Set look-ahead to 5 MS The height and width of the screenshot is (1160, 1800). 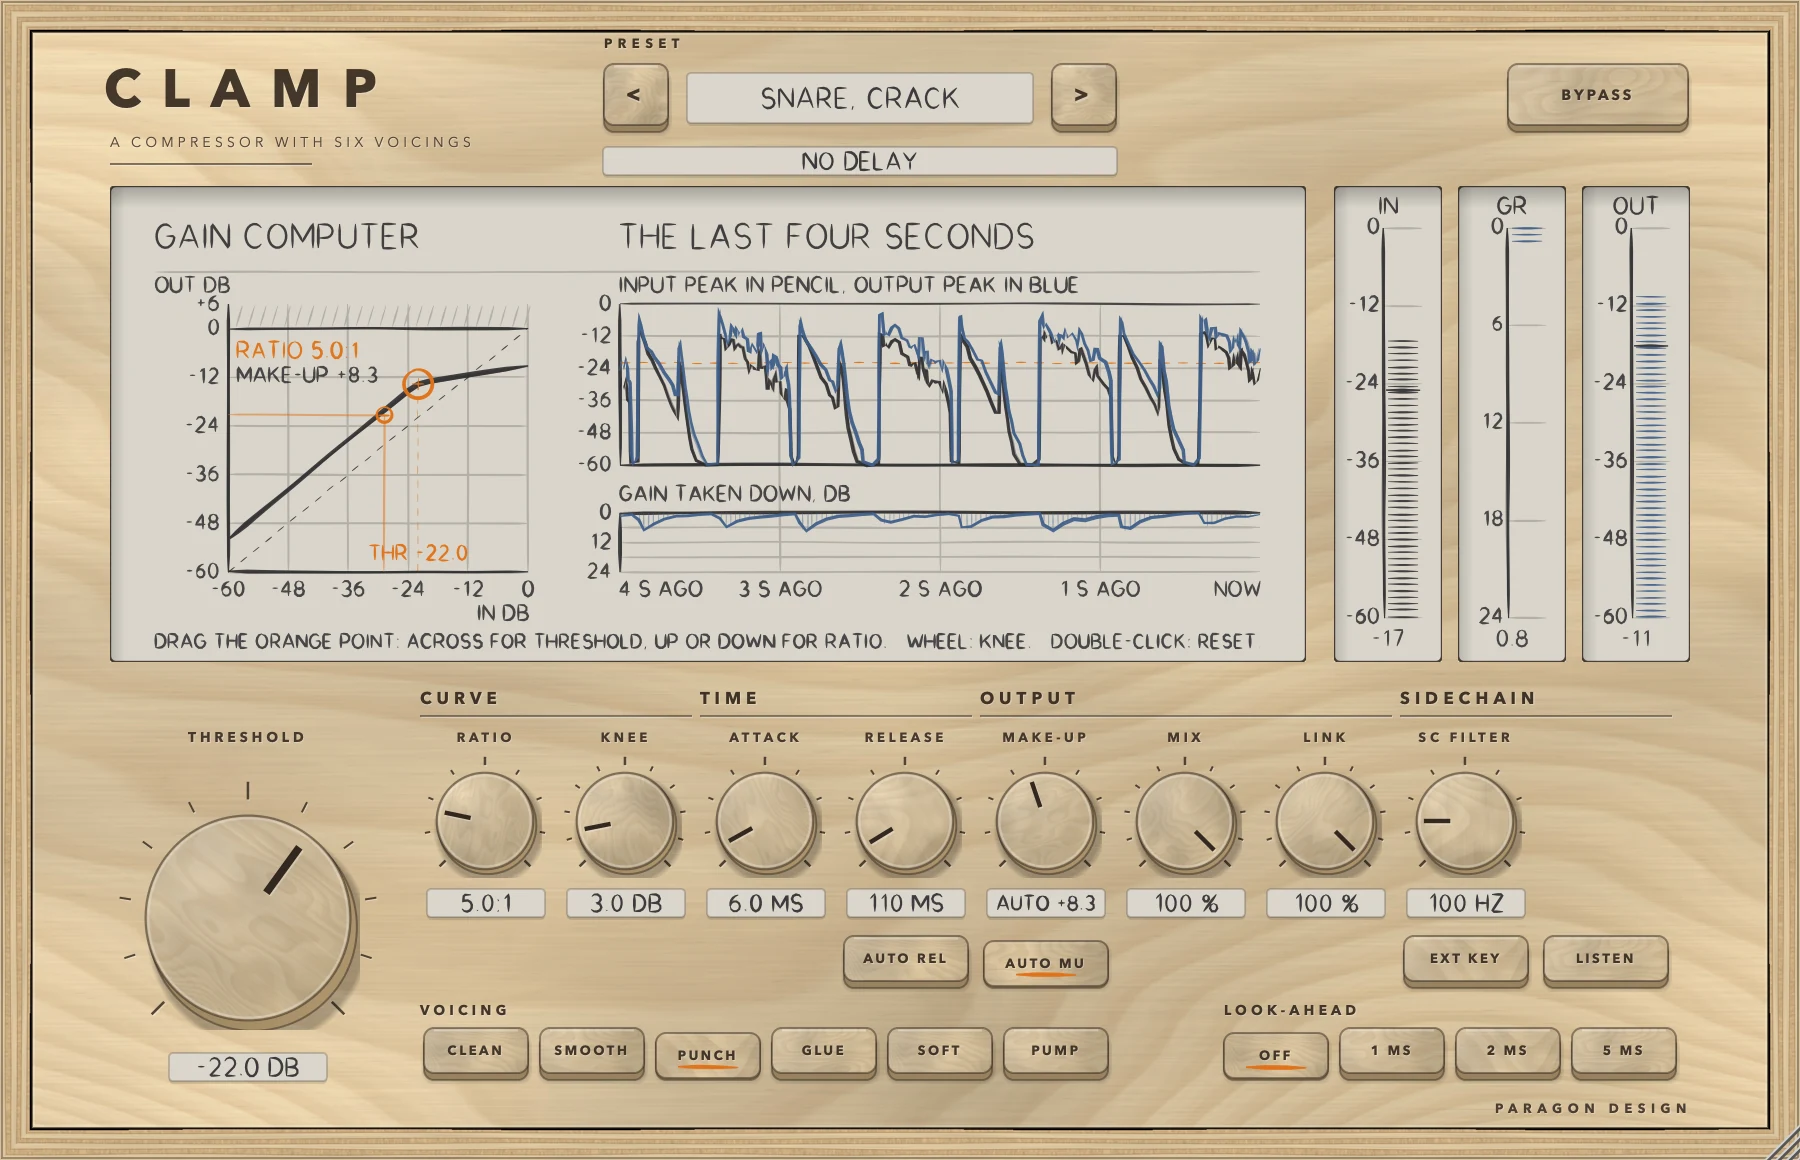pyautogui.click(x=1623, y=1051)
